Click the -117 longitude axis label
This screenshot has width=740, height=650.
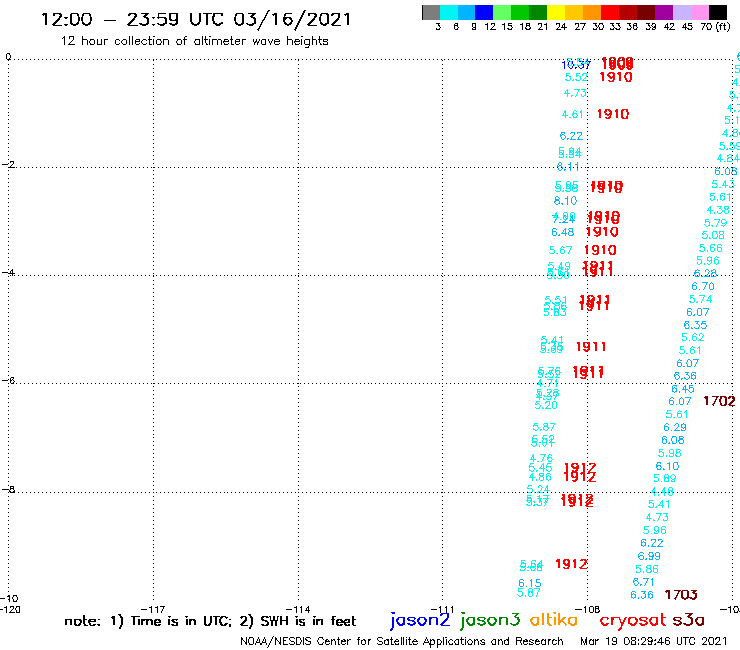pyautogui.click(x=153, y=609)
